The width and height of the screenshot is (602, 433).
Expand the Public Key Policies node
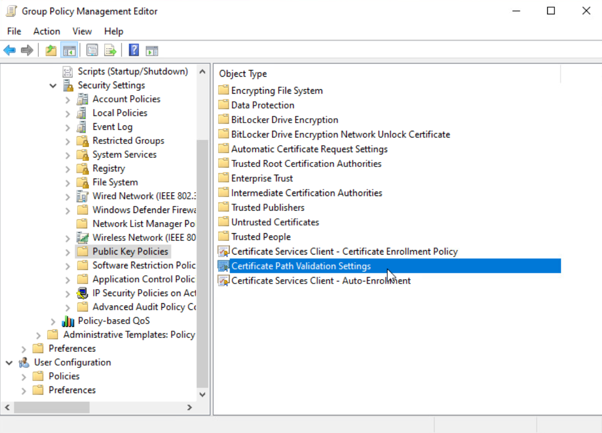68,252
